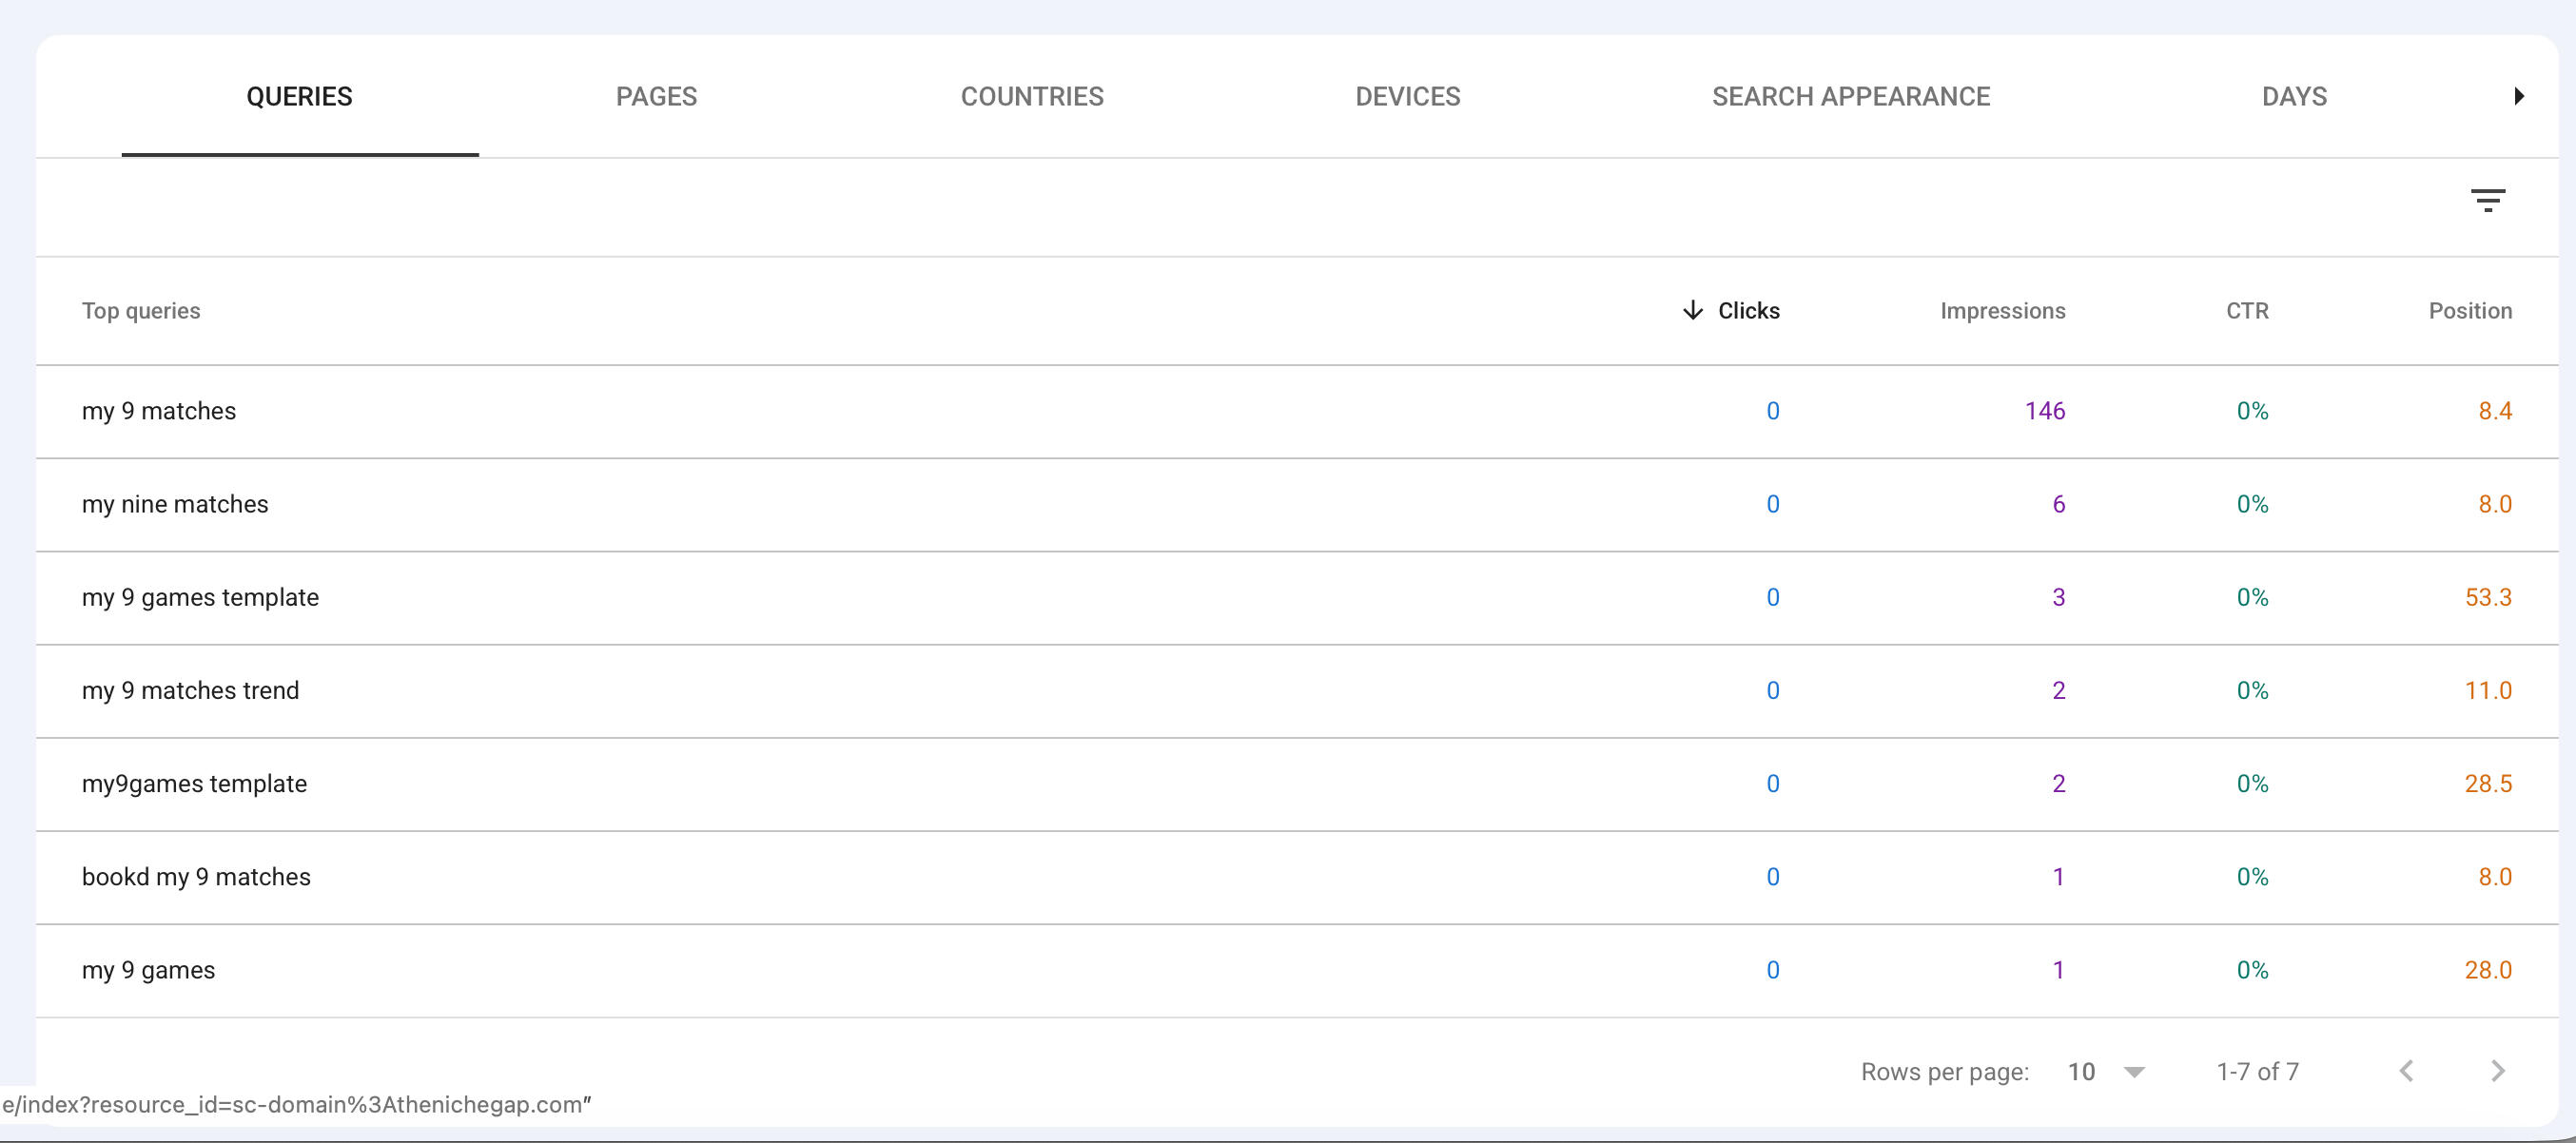Sort by the Clicks column header
Screen dimensions: 2576x1143
(1732, 311)
